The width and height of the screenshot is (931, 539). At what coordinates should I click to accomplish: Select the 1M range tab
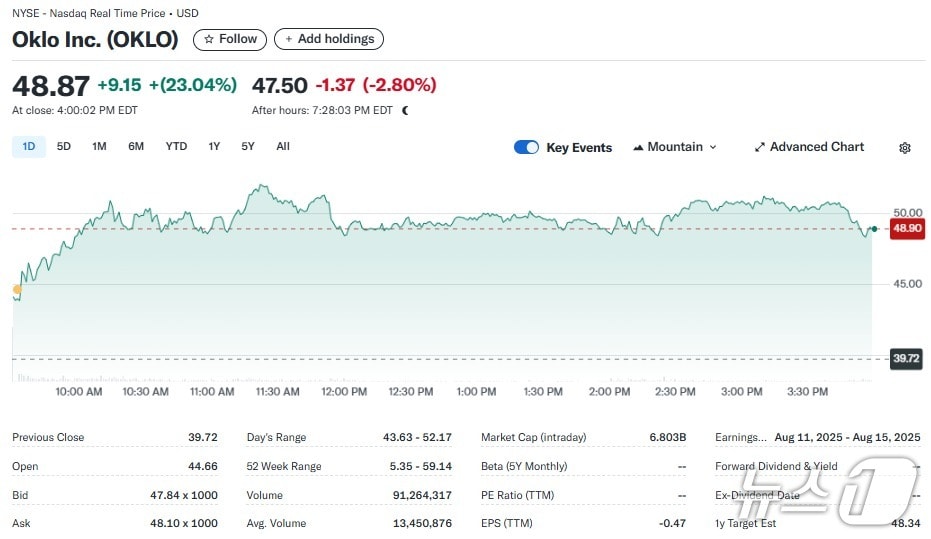coord(99,146)
